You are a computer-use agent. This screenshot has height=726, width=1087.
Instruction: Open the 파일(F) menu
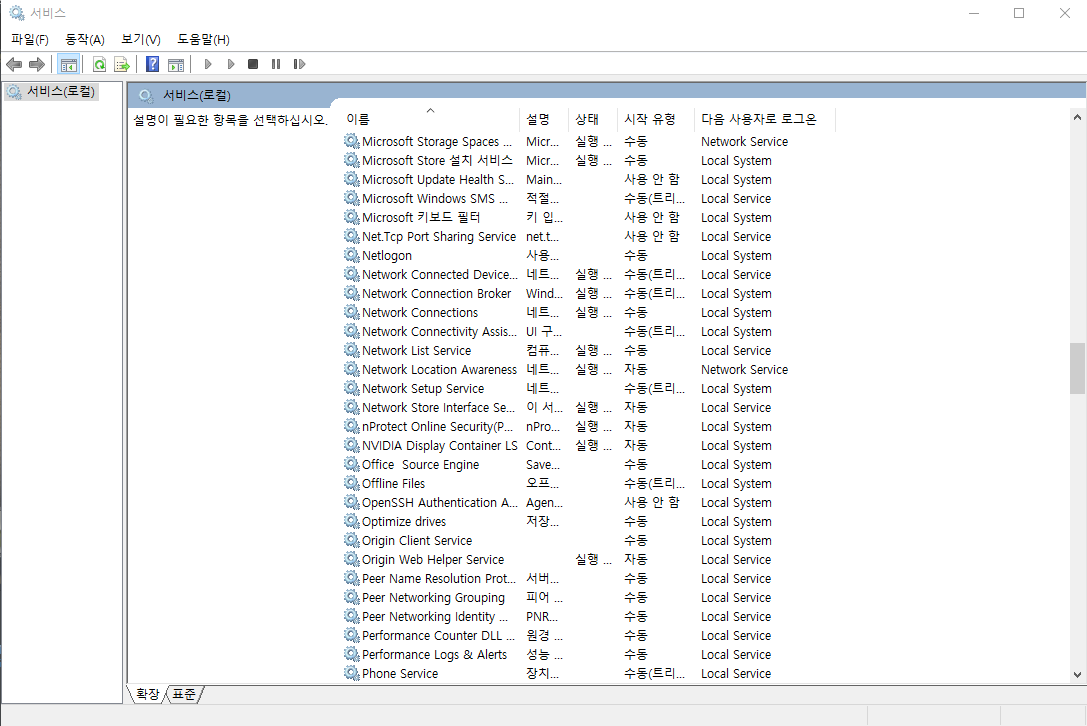pos(30,40)
